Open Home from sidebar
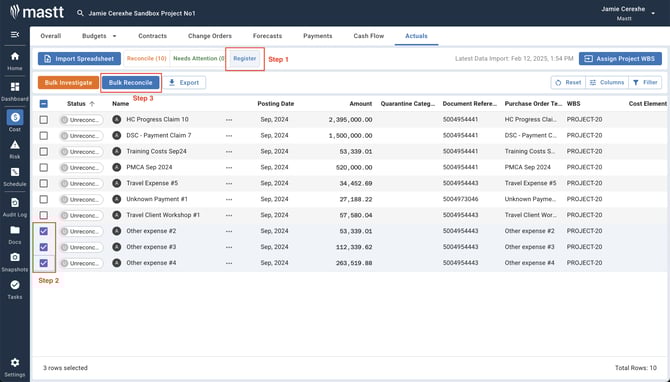 [15, 61]
